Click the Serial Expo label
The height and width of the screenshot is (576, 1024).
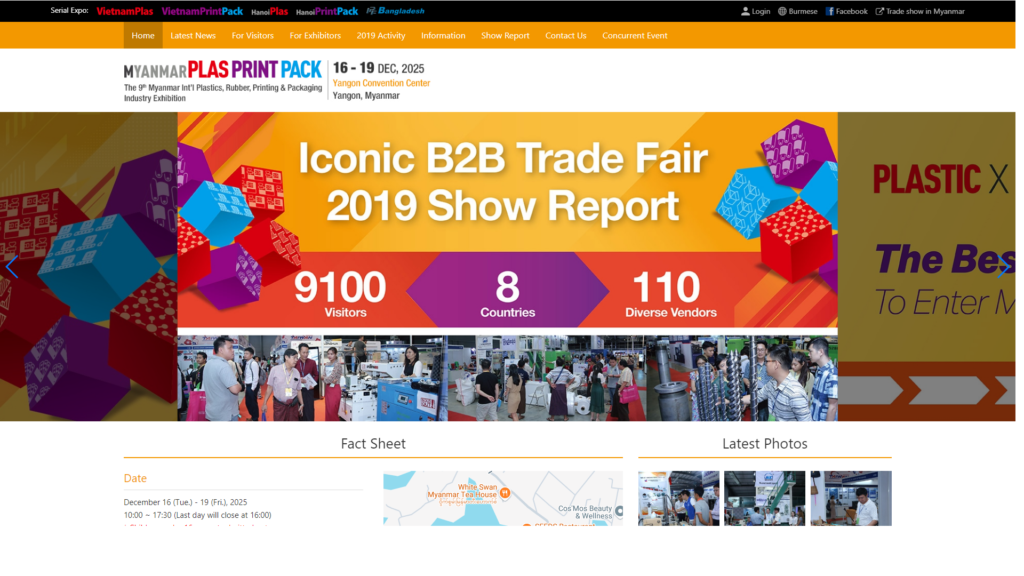[69, 10]
